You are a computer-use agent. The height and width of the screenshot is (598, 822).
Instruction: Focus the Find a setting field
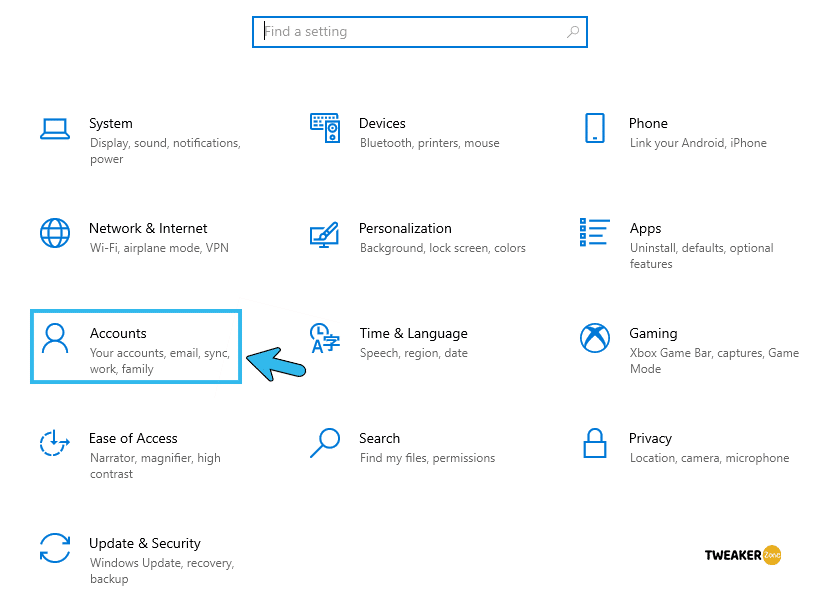click(x=419, y=32)
